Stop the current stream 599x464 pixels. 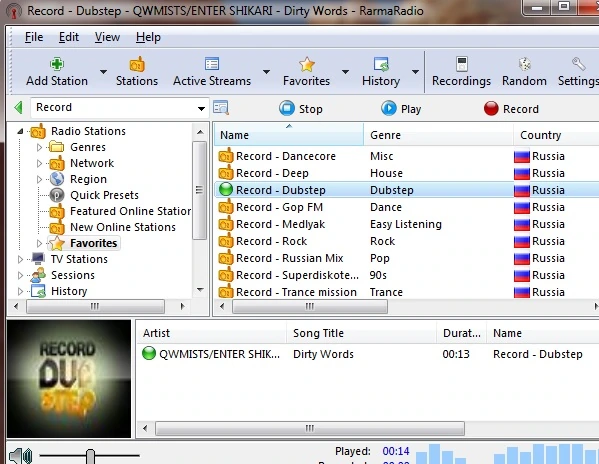(301, 108)
